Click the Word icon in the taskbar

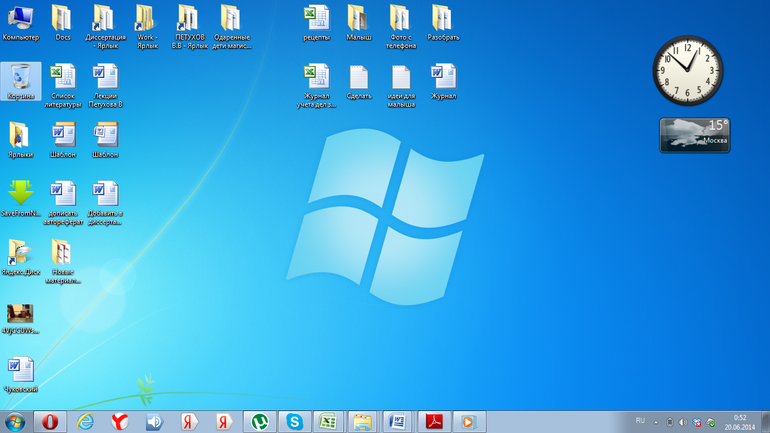[397, 421]
